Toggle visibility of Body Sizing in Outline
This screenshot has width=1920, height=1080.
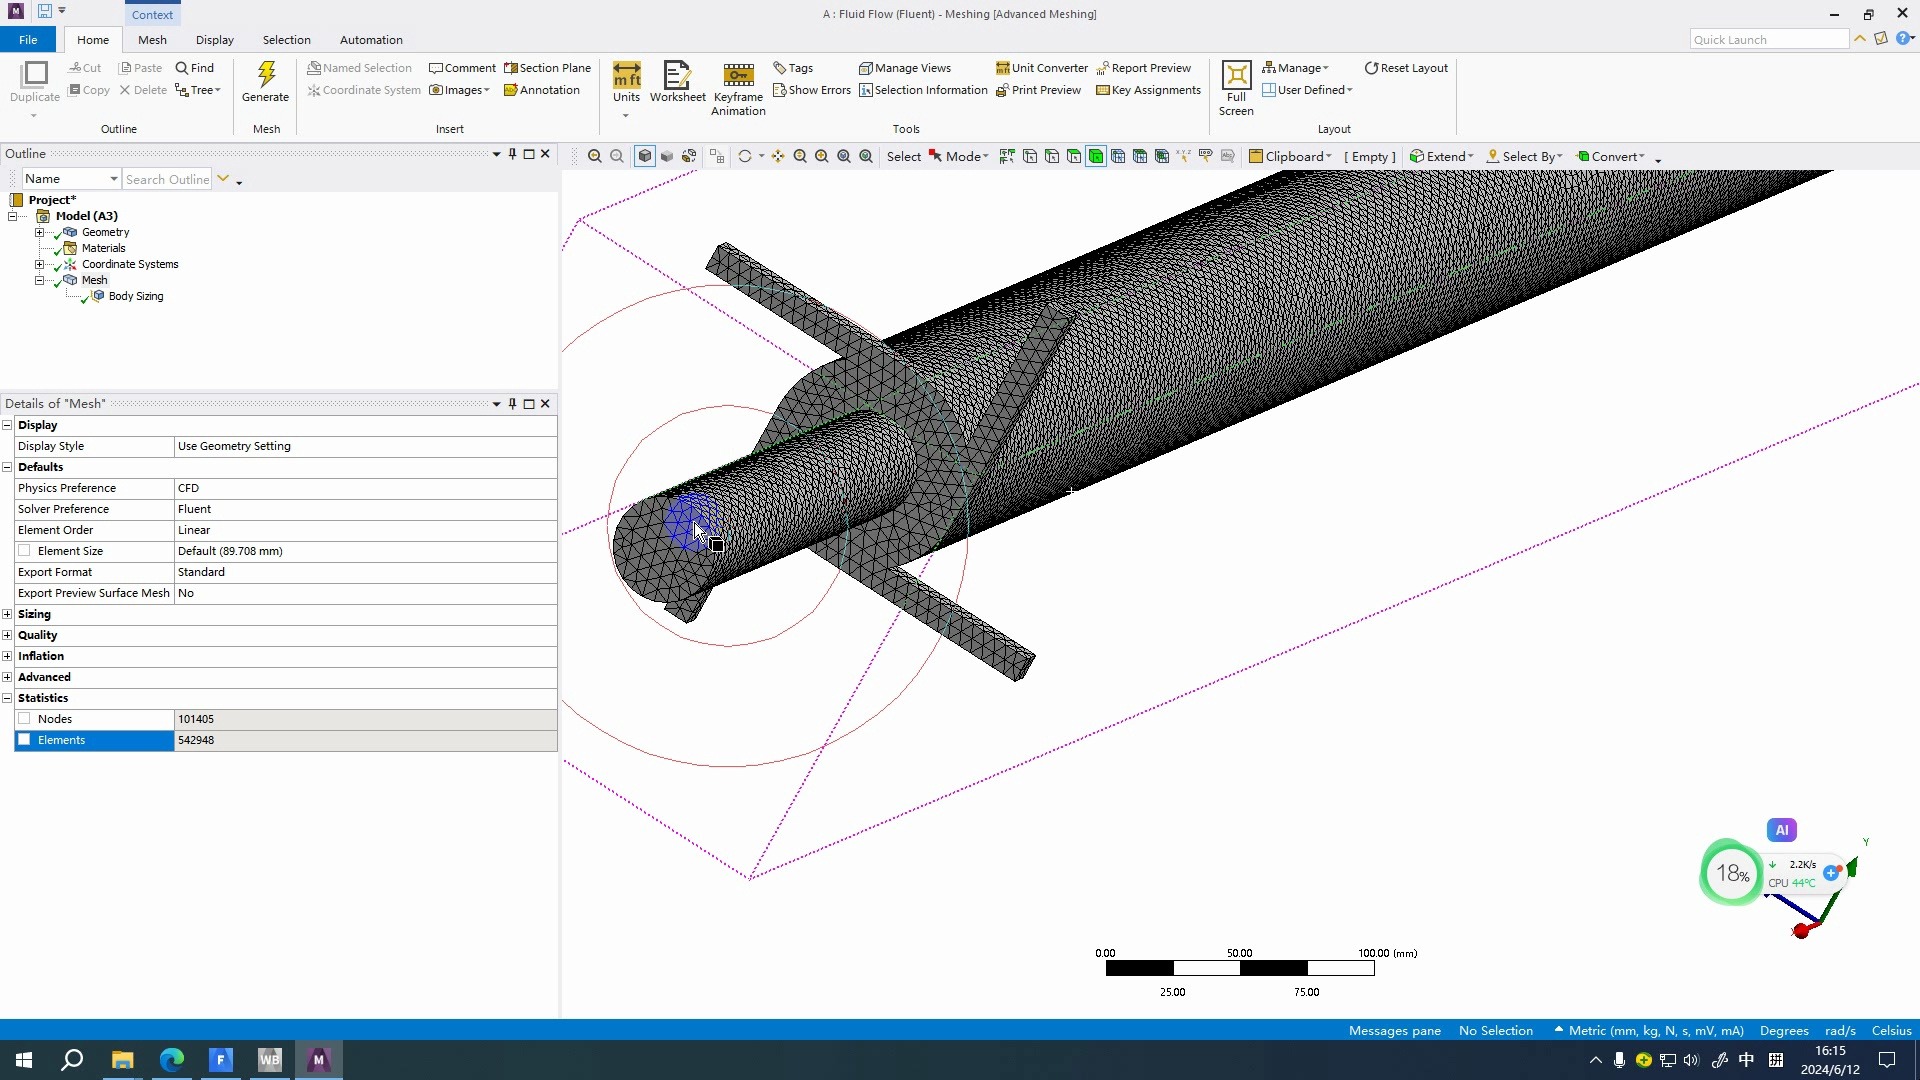click(x=84, y=295)
